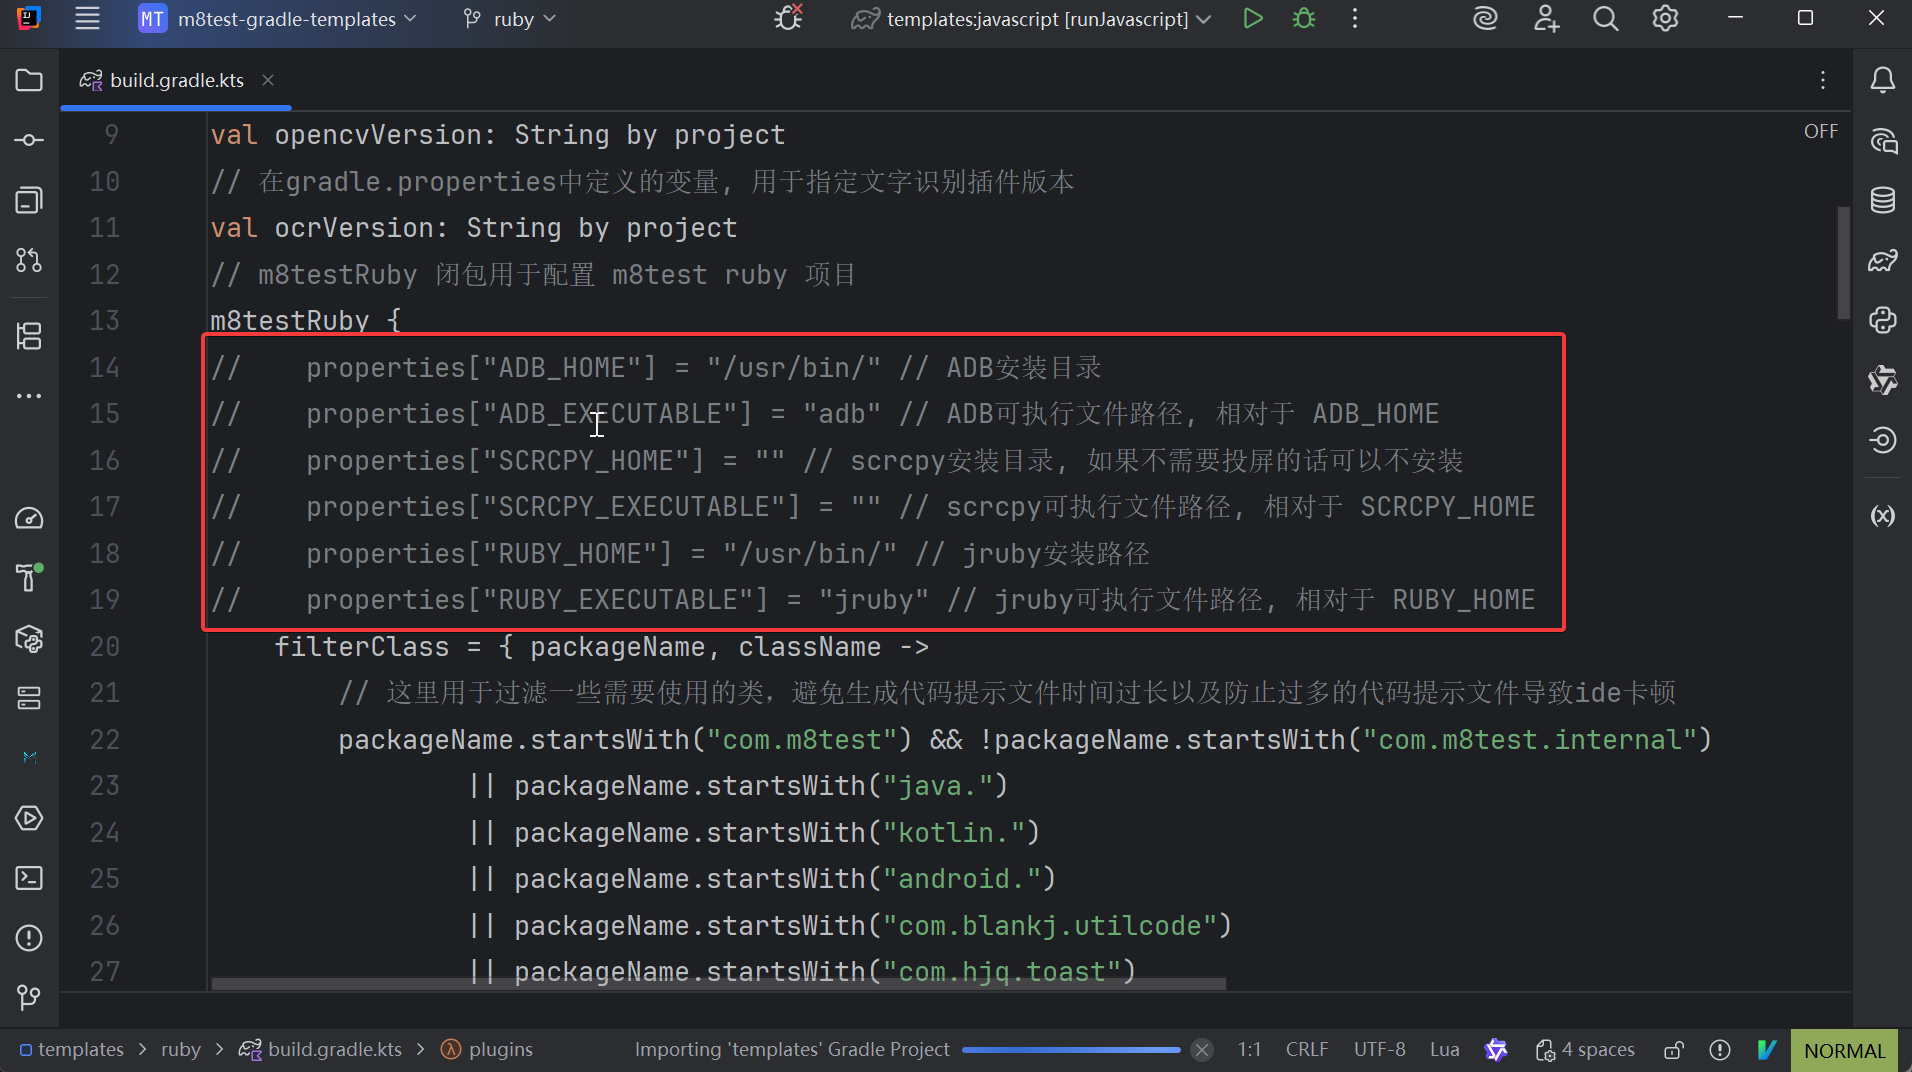Click the green Run button
Image resolution: width=1912 pixels, height=1072 pixels.
tap(1252, 19)
